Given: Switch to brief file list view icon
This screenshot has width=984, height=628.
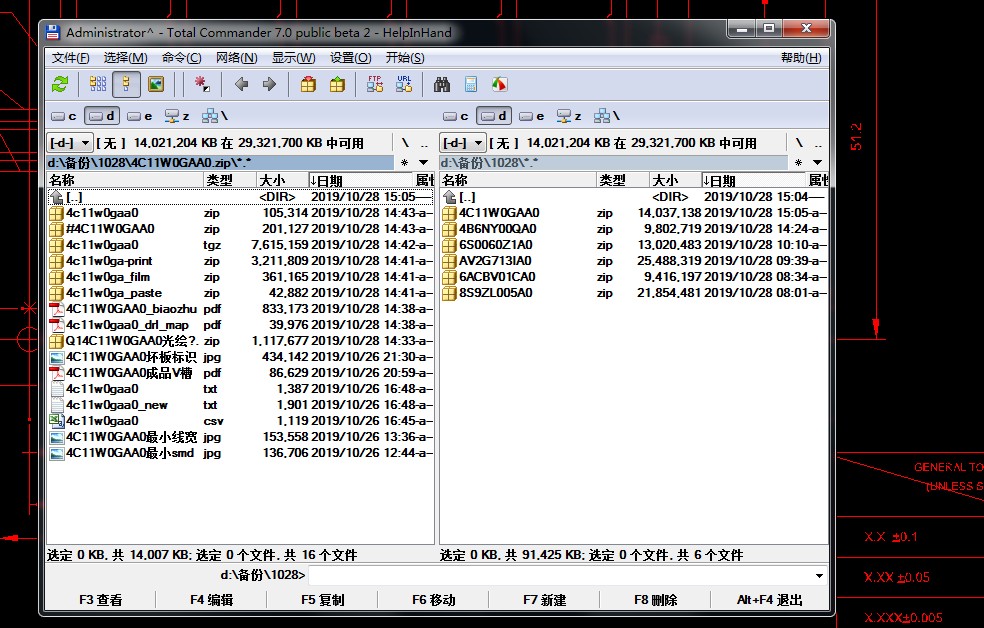Looking at the screenshot, I should [x=98, y=84].
